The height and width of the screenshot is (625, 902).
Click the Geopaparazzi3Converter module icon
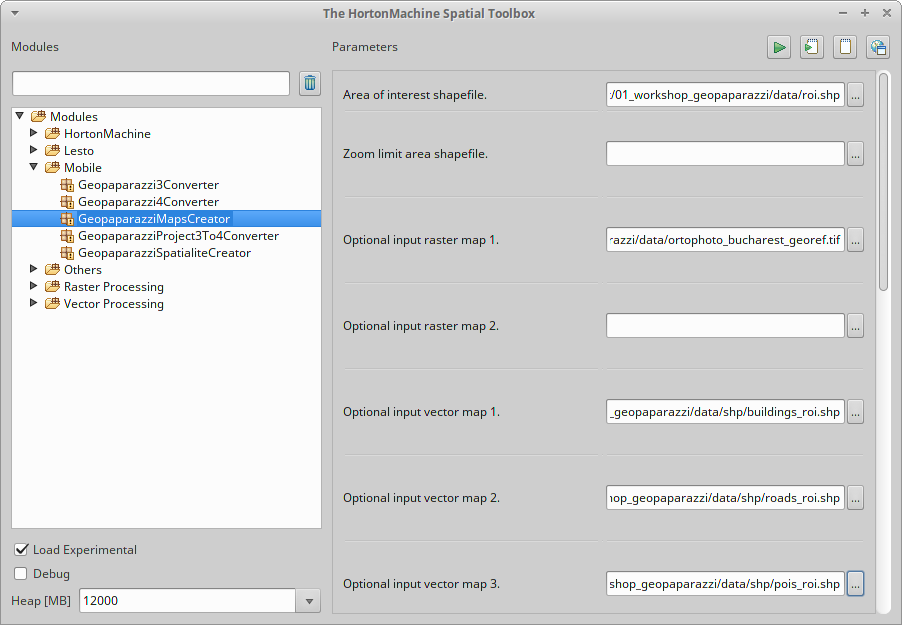point(67,185)
